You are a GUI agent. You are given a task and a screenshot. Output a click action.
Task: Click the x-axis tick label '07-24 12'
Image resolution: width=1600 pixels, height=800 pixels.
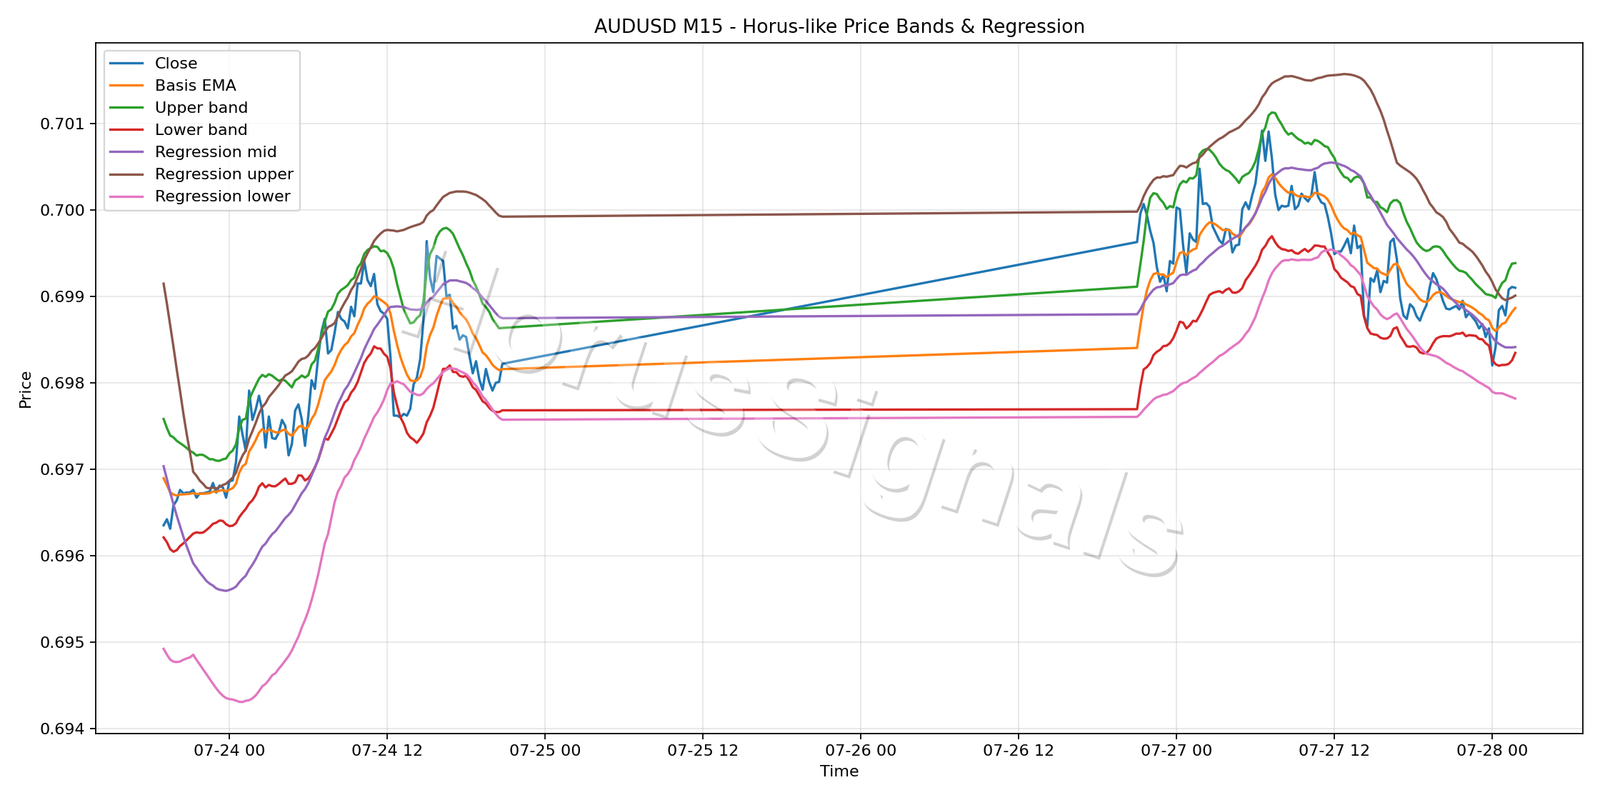387,750
